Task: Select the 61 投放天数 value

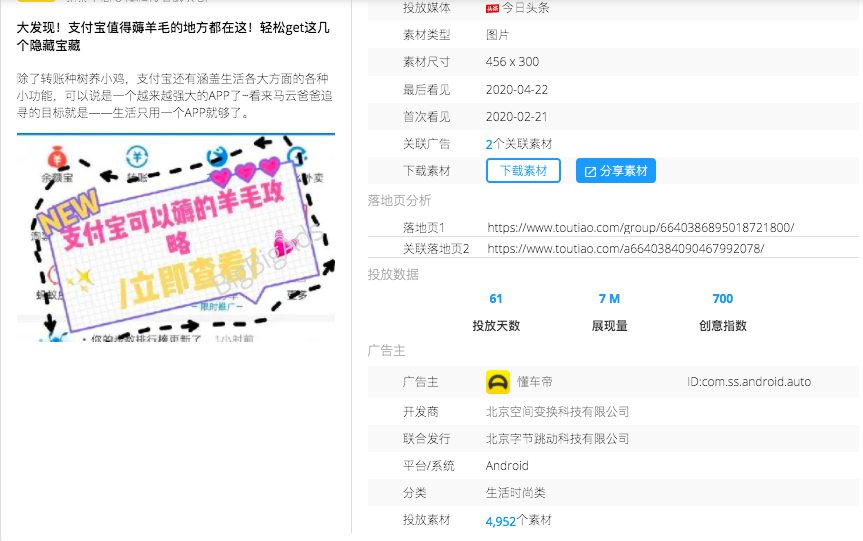Action: point(496,299)
